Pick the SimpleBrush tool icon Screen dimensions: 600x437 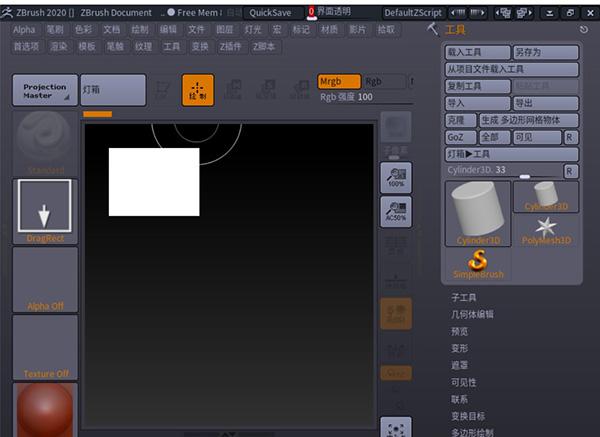(x=477, y=263)
